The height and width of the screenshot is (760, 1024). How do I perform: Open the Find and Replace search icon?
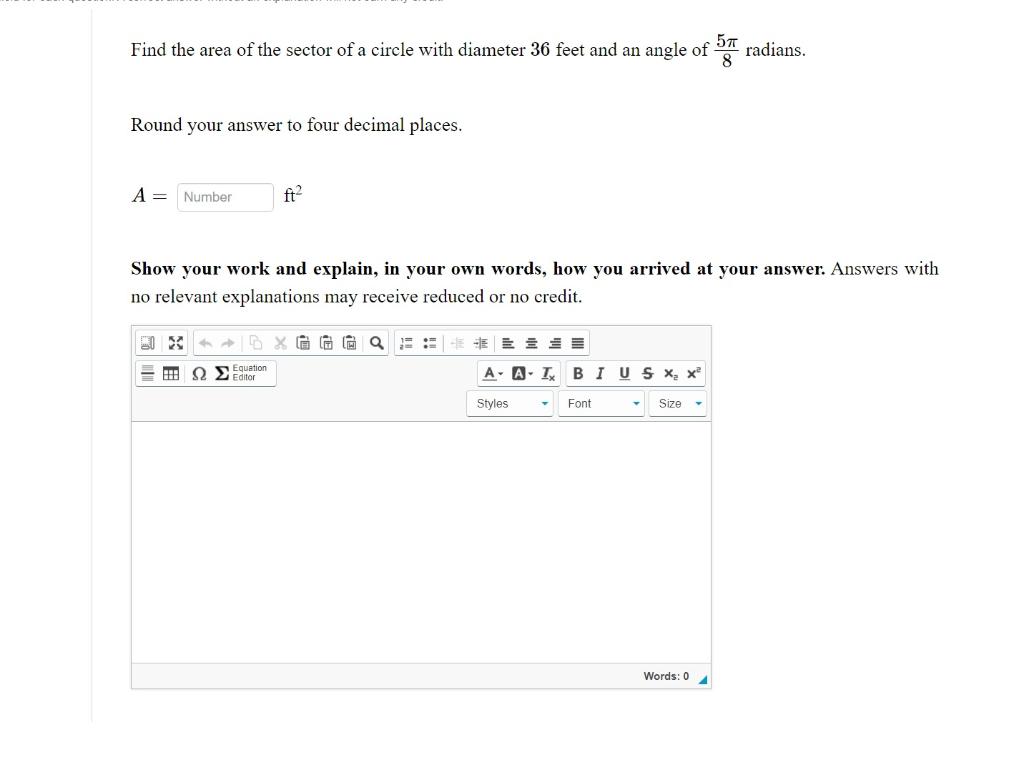pos(376,342)
